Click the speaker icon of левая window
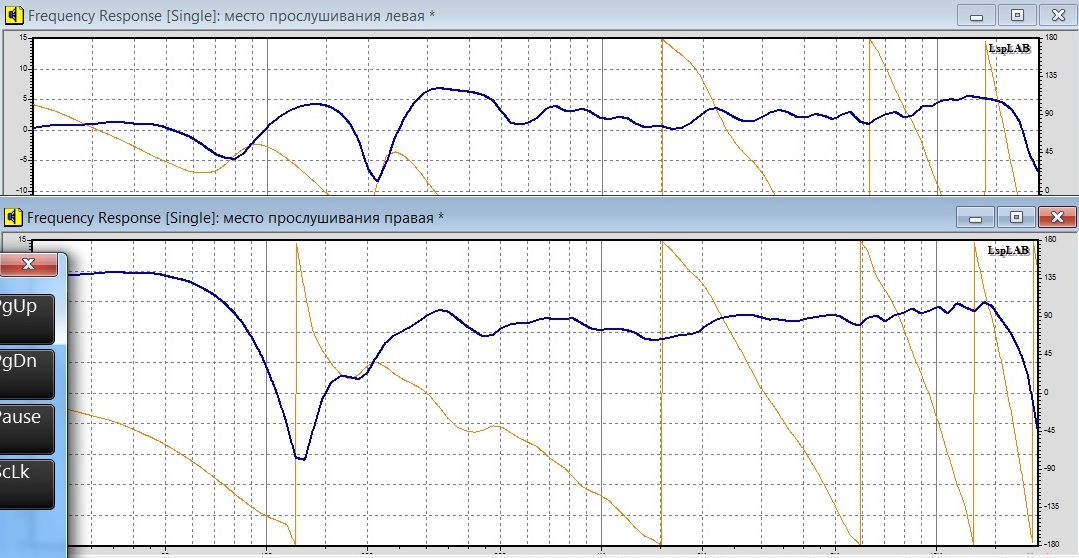The height and width of the screenshot is (558, 1079). click(x=14, y=14)
